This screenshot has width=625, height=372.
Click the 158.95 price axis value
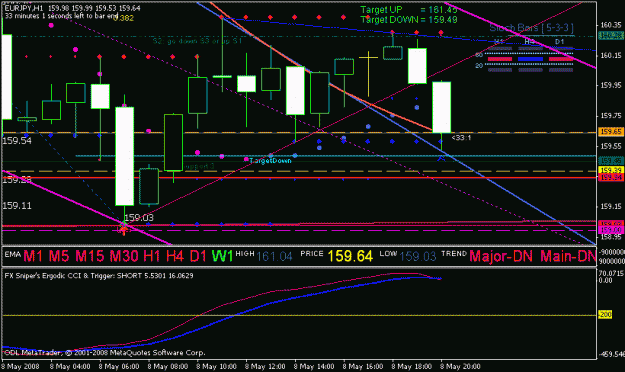[611, 237]
